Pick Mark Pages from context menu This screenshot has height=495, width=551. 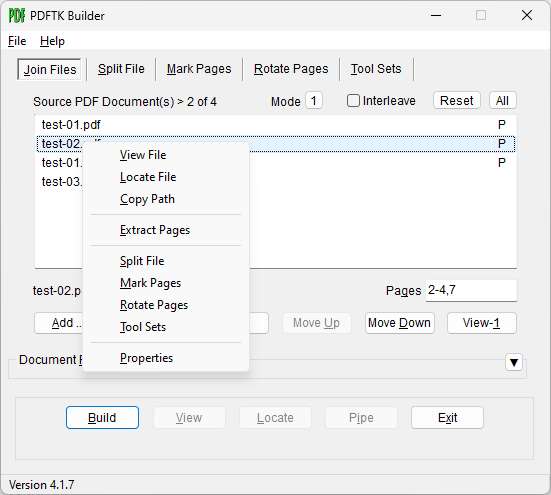coord(150,283)
